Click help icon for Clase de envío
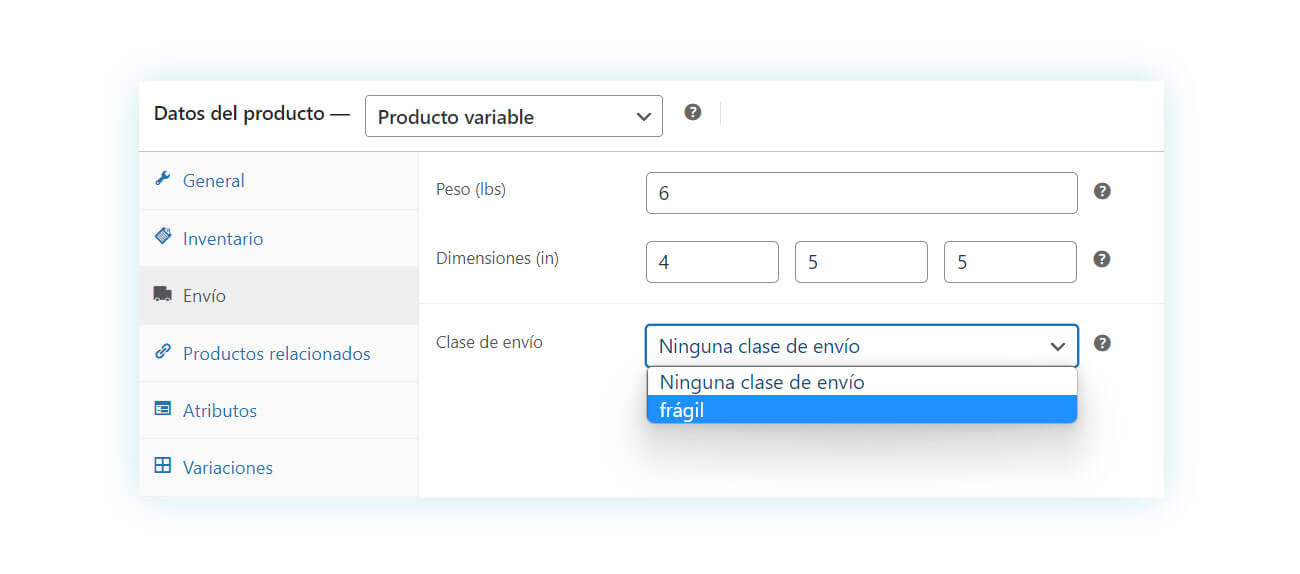The width and height of the screenshot is (1300, 574). [1102, 343]
